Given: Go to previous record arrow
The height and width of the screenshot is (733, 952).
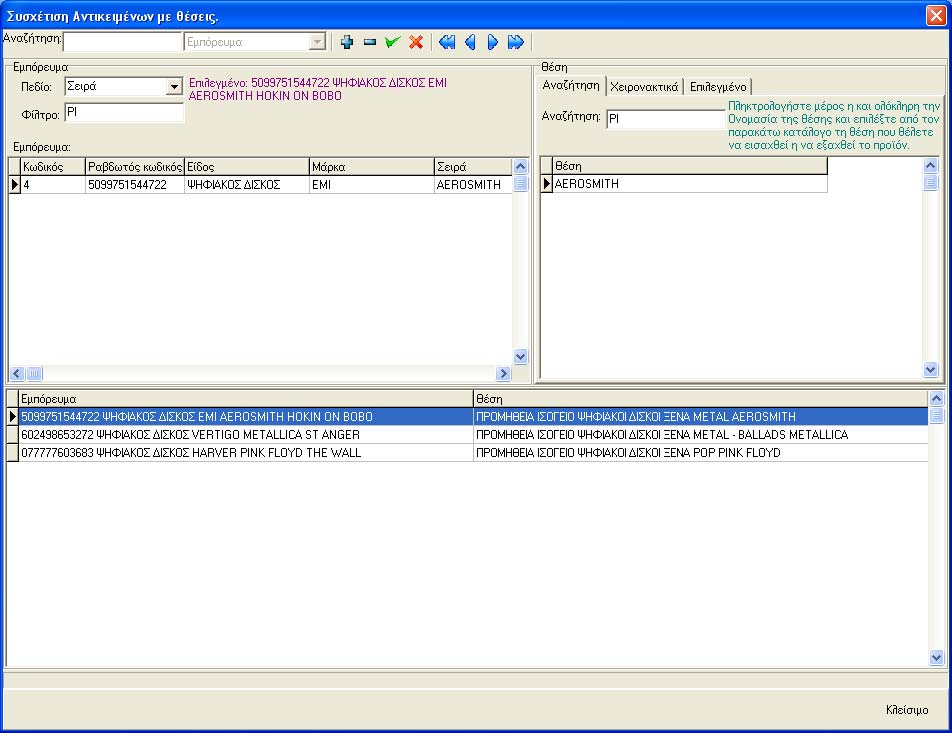Looking at the screenshot, I should pyautogui.click(x=470, y=42).
